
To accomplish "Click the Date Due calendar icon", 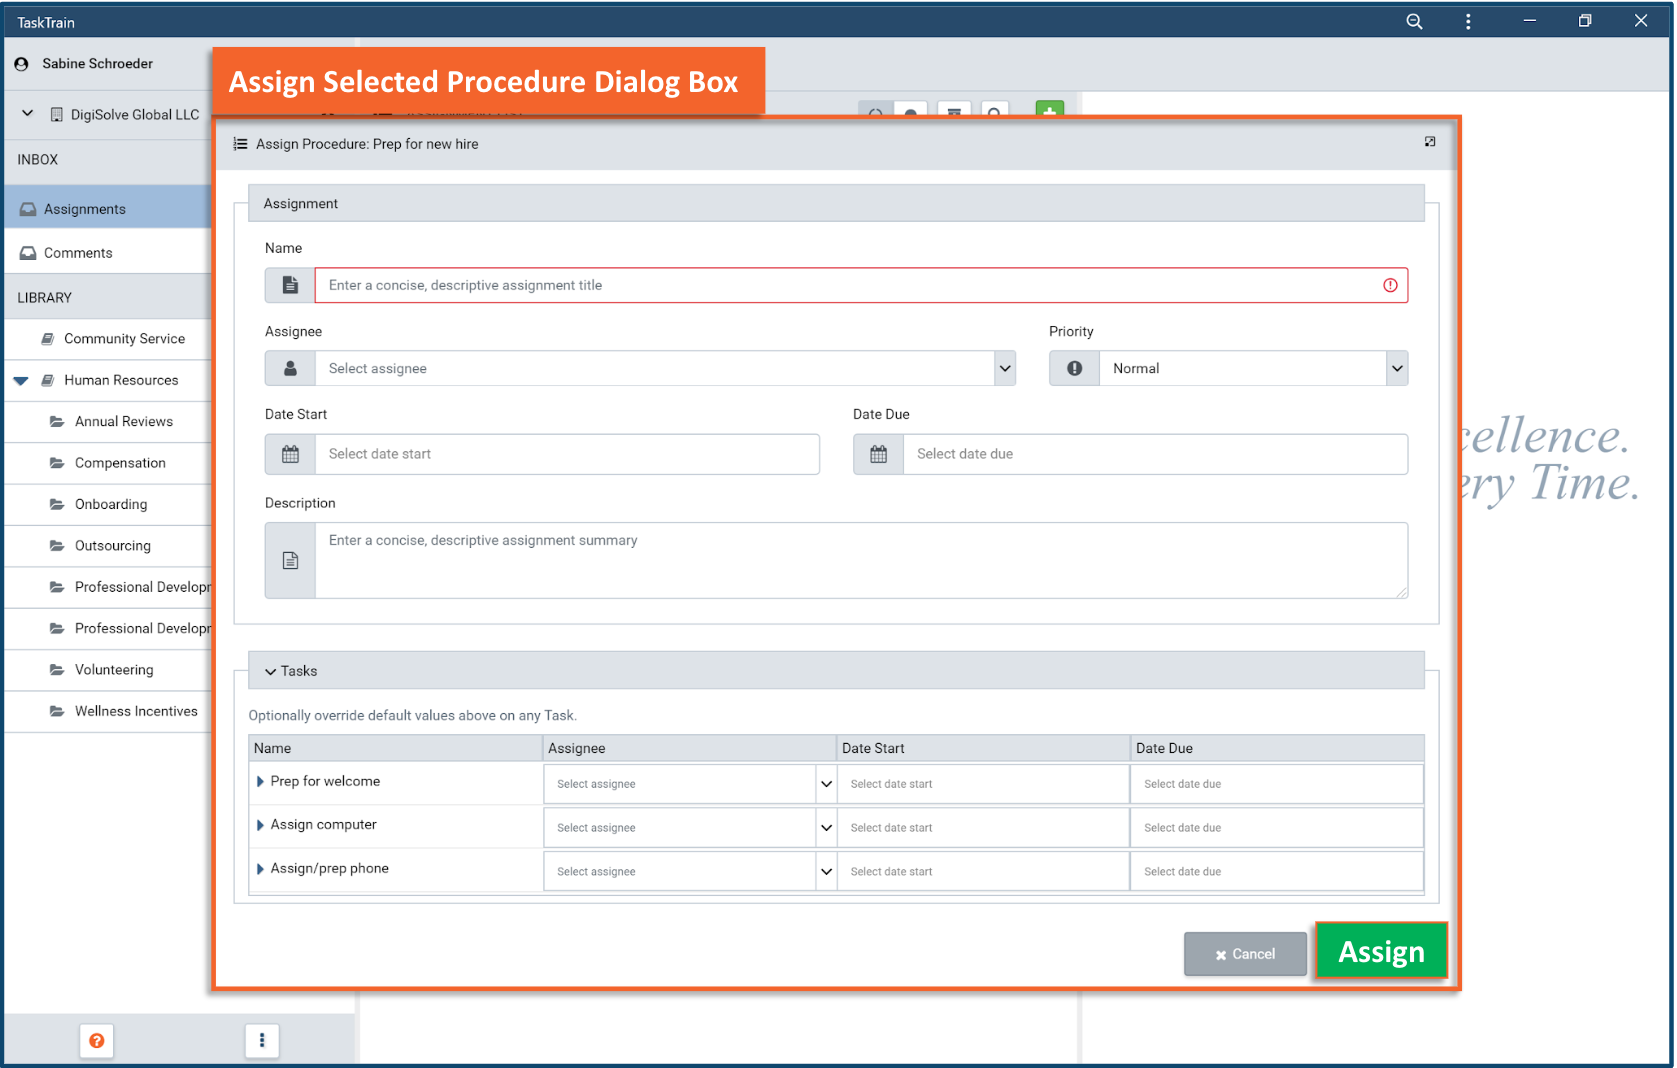I will (x=878, y=454).
